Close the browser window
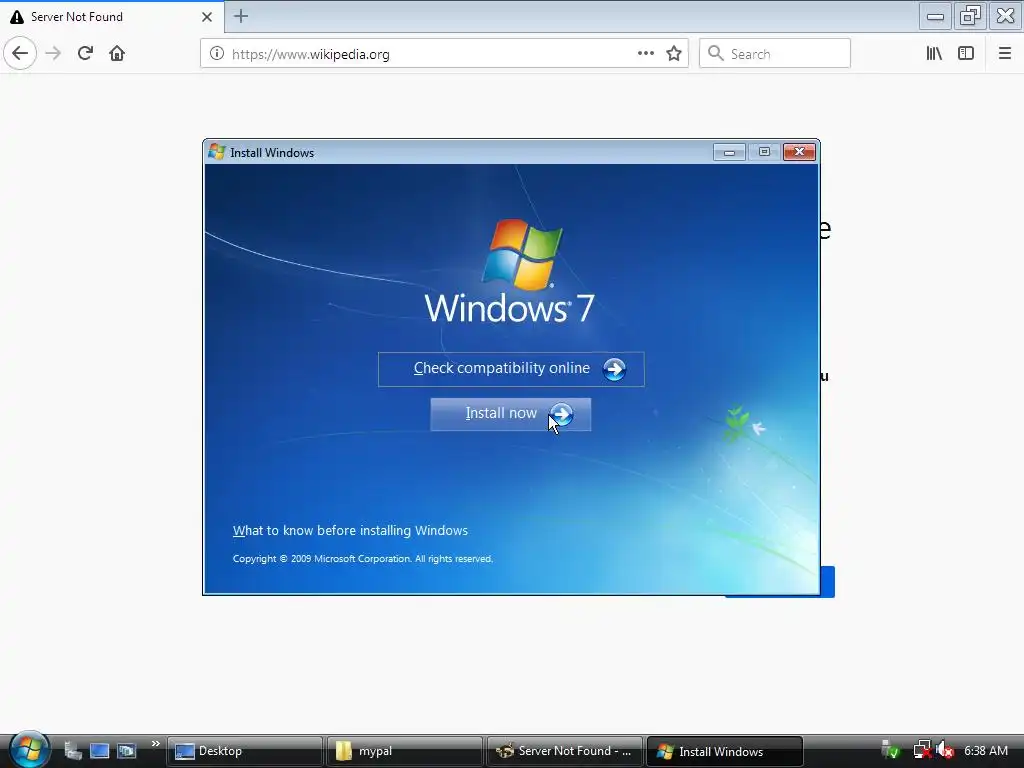 (x=1006, y=16)
